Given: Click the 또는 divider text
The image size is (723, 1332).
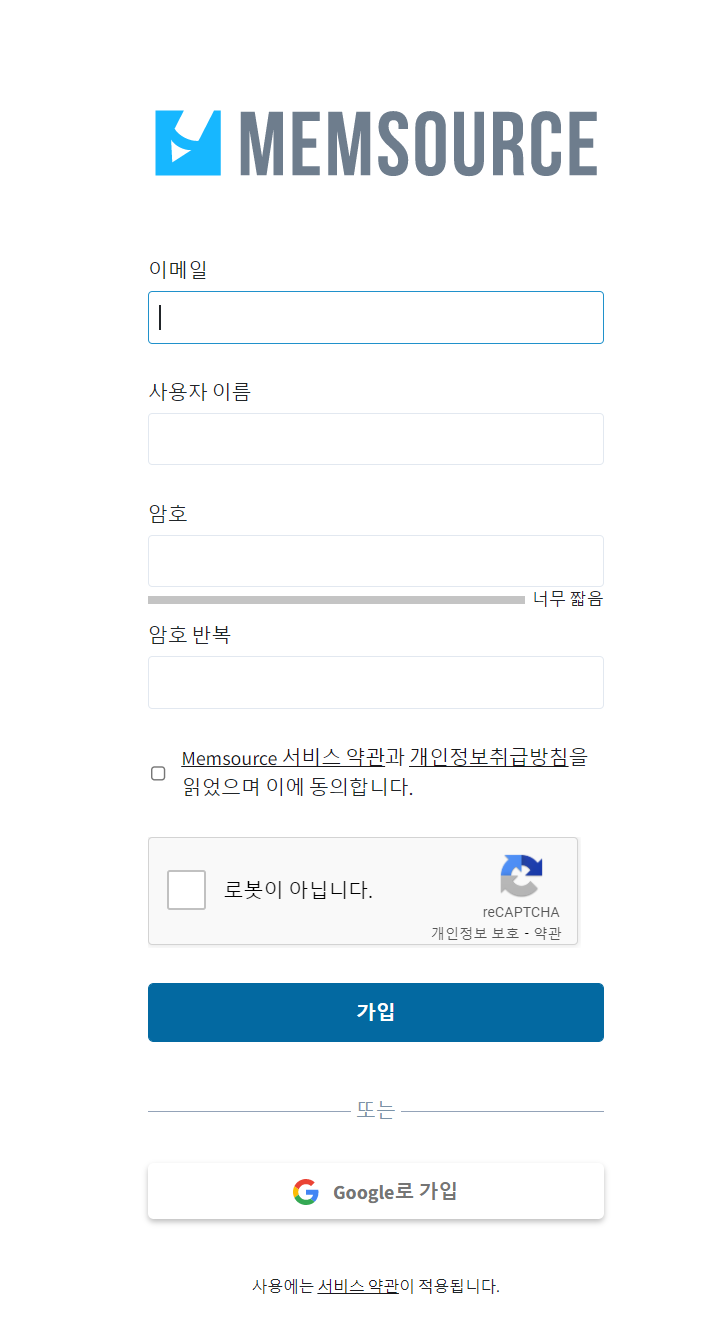Looking at the screenshot, I should click(375, 1109).
